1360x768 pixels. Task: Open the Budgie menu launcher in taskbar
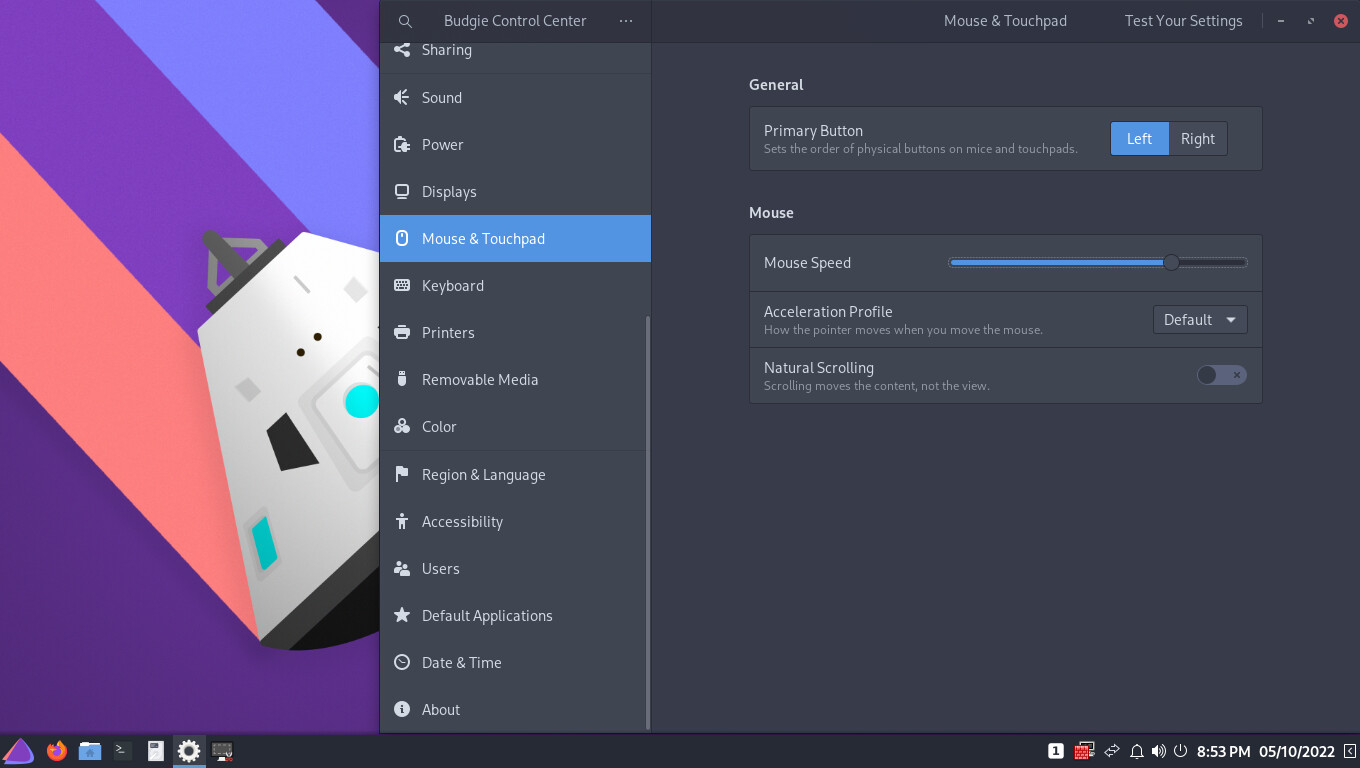18,750
